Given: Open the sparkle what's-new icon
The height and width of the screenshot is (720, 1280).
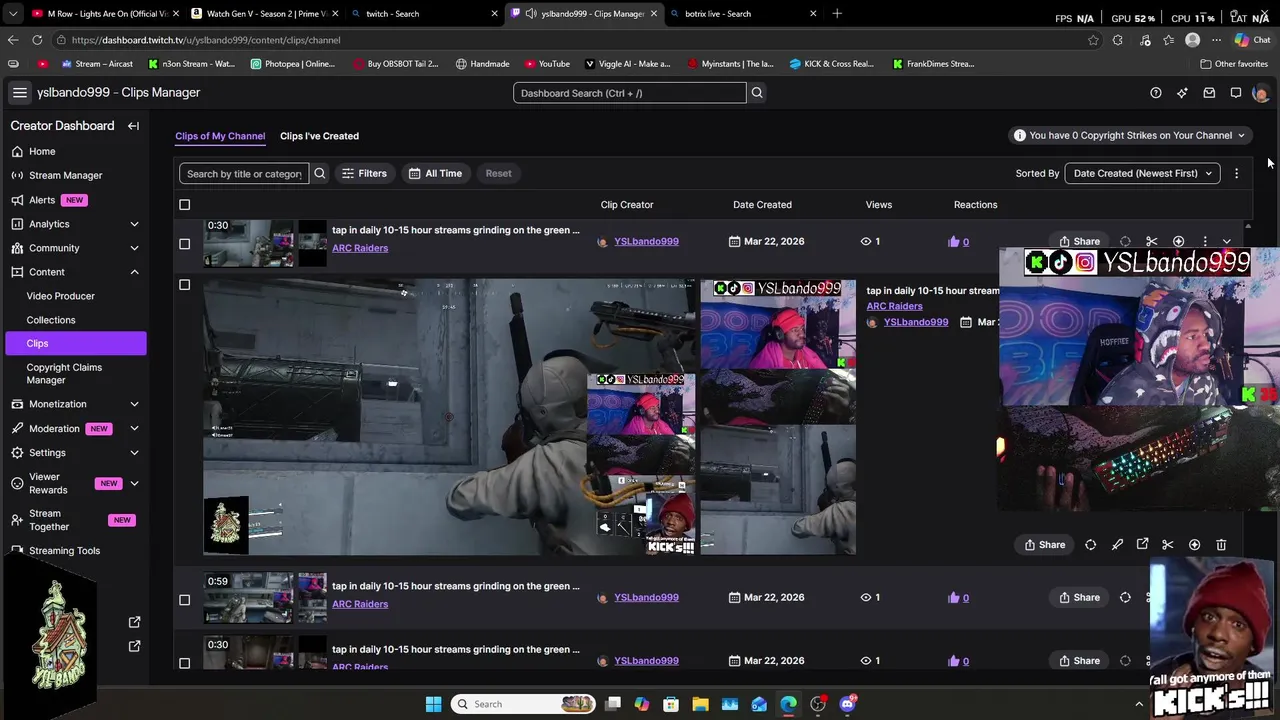Looking at the screenshot, I should click(x=1182, y=93).
